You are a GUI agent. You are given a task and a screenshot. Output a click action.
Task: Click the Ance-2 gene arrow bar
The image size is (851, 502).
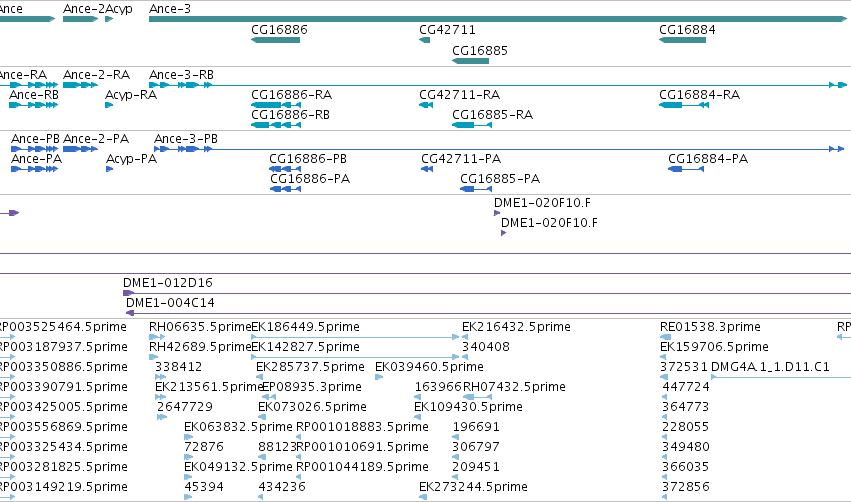[x=80, y=19]
